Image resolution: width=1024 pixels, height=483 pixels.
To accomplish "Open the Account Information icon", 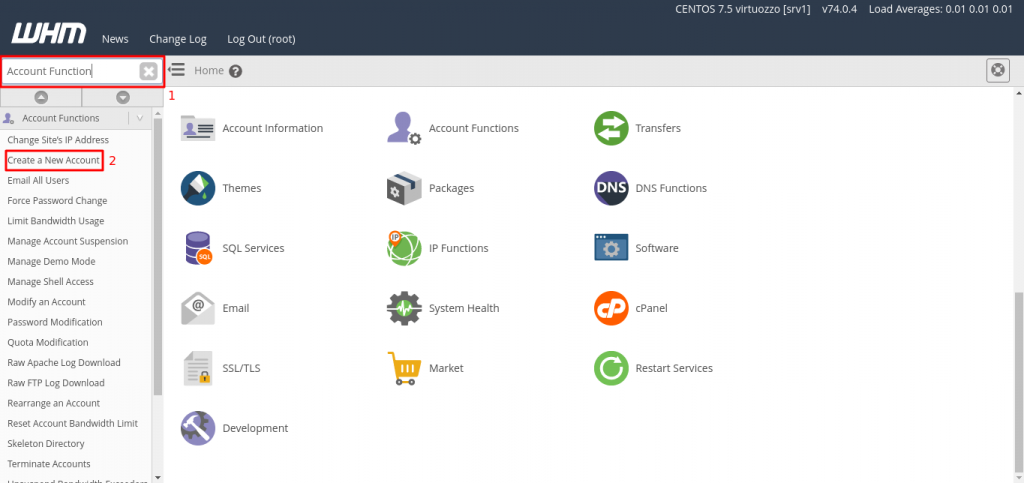I will 198,129.
